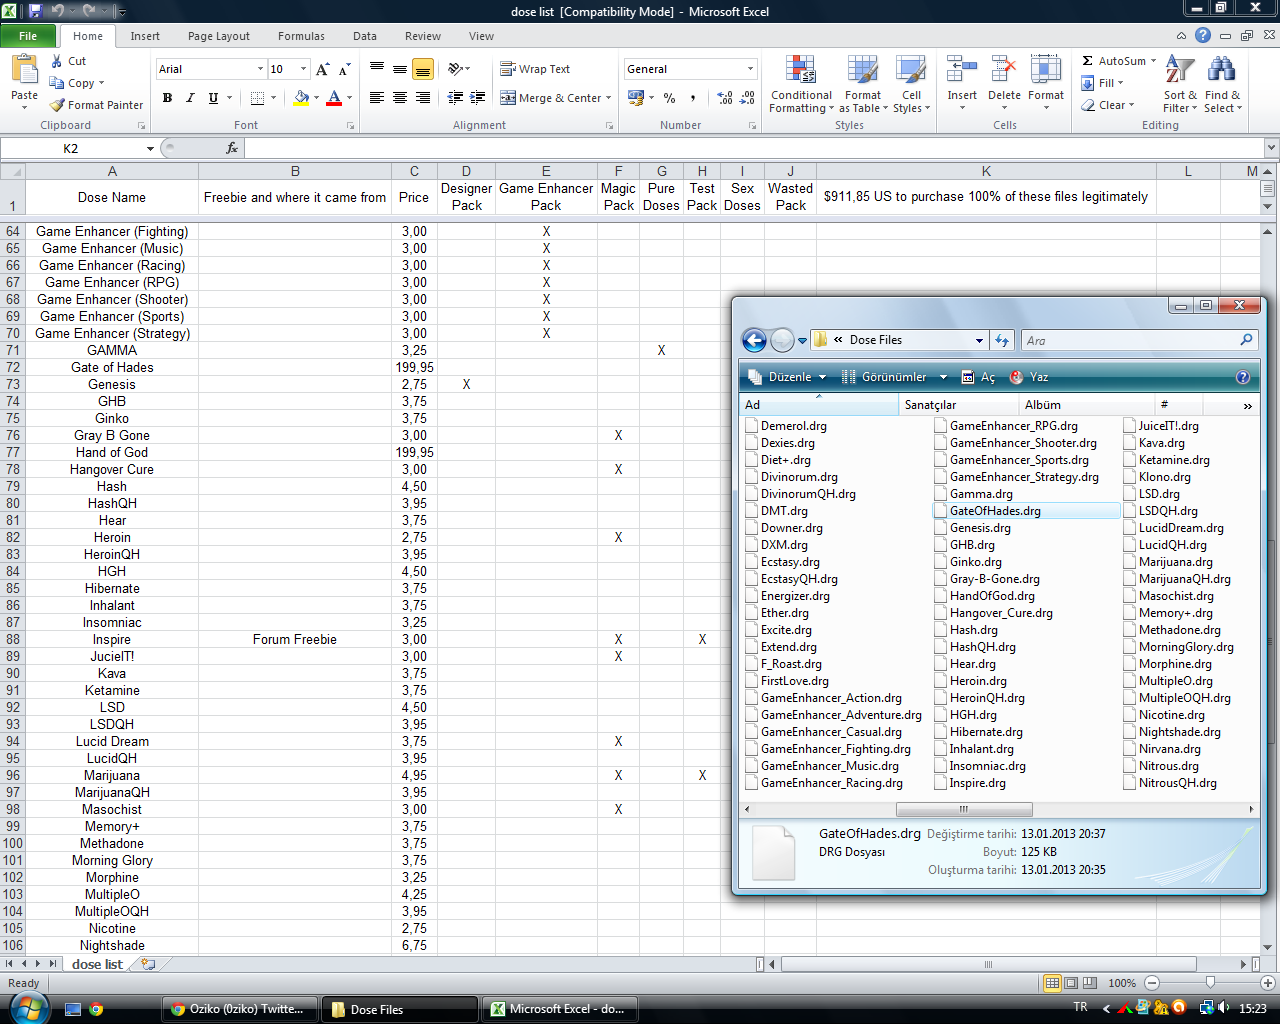Click the Increase Font Size icon
The image size is (1280, 1024).
point(322,69)
